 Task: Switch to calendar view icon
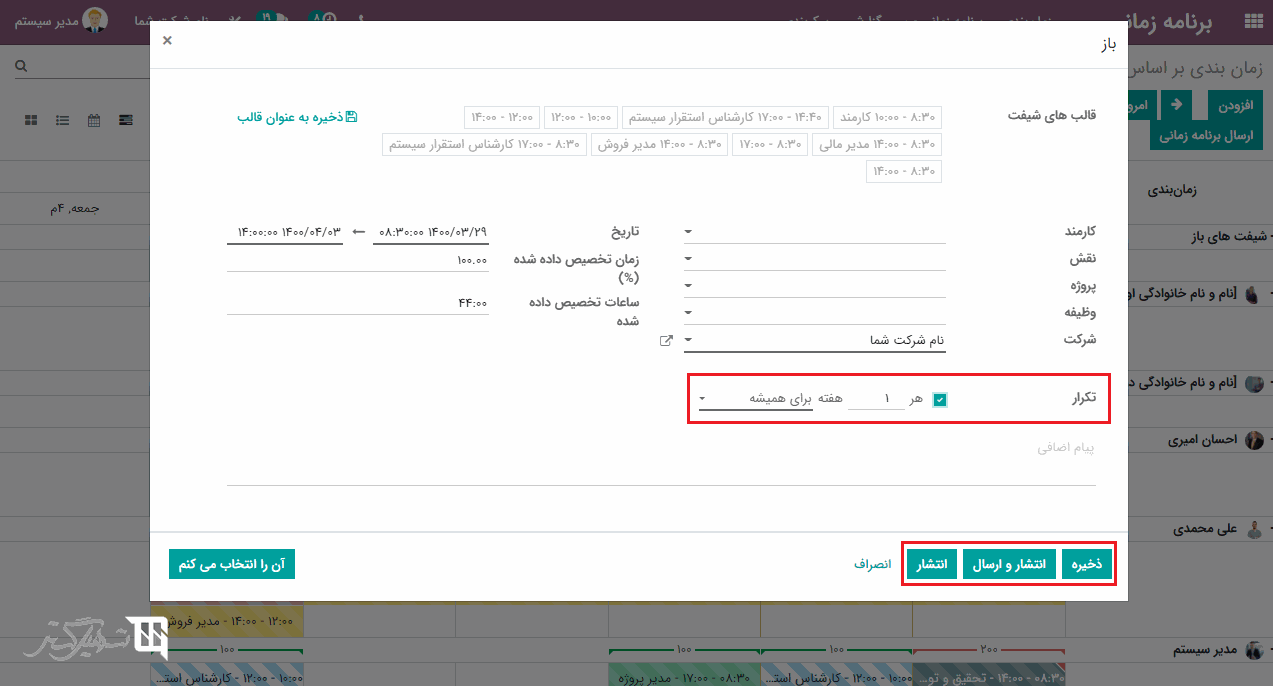click(x=94, y=120)
